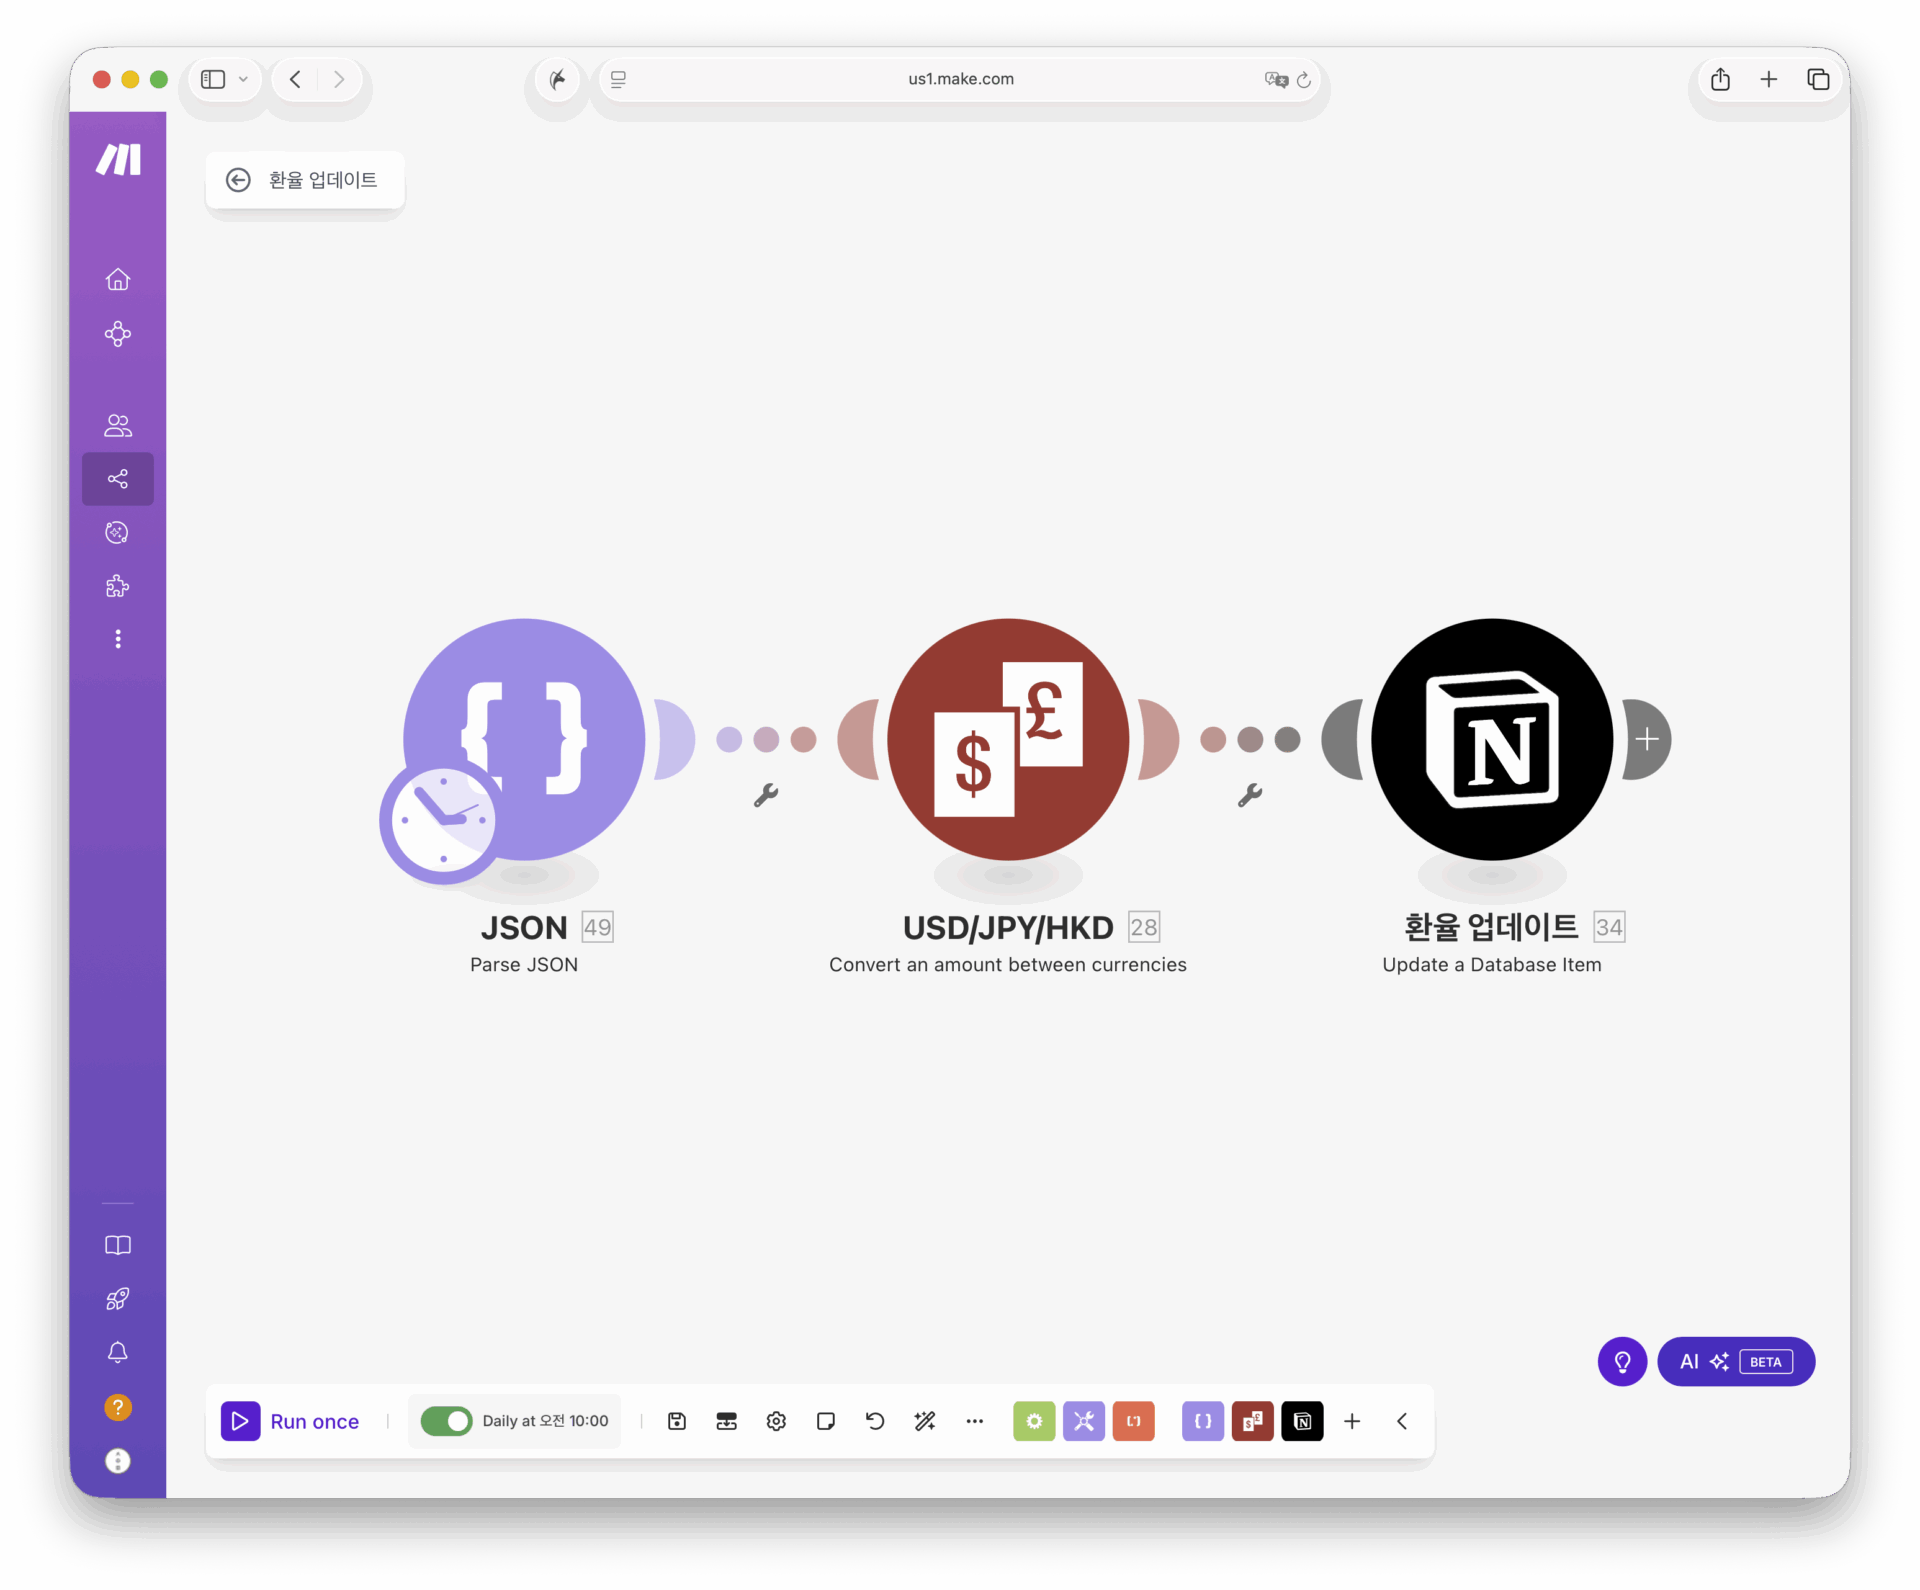Add a favorite app with toolbar plus
This screenshot has width=1920, height=1590.
pos(1352,1421)
